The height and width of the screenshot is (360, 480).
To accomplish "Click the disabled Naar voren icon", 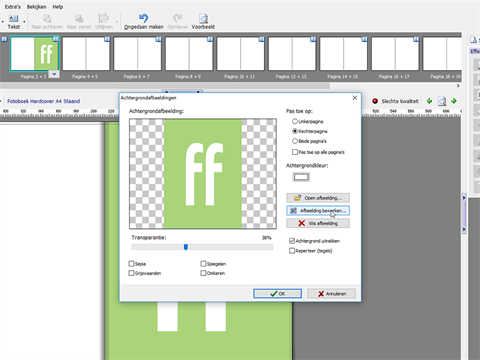I will coord(79,18).
